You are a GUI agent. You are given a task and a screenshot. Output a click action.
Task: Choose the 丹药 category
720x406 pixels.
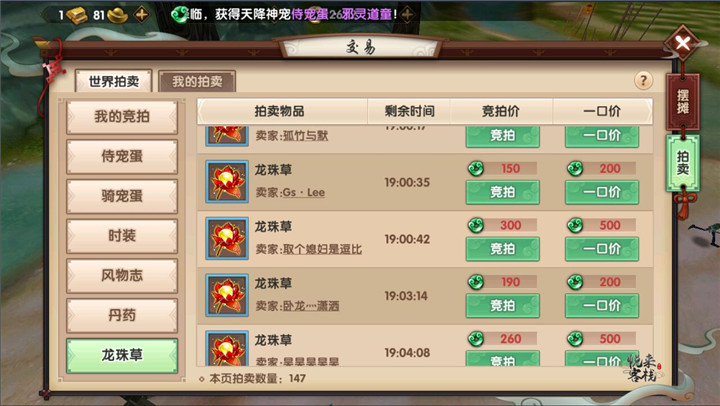(122, 315)
